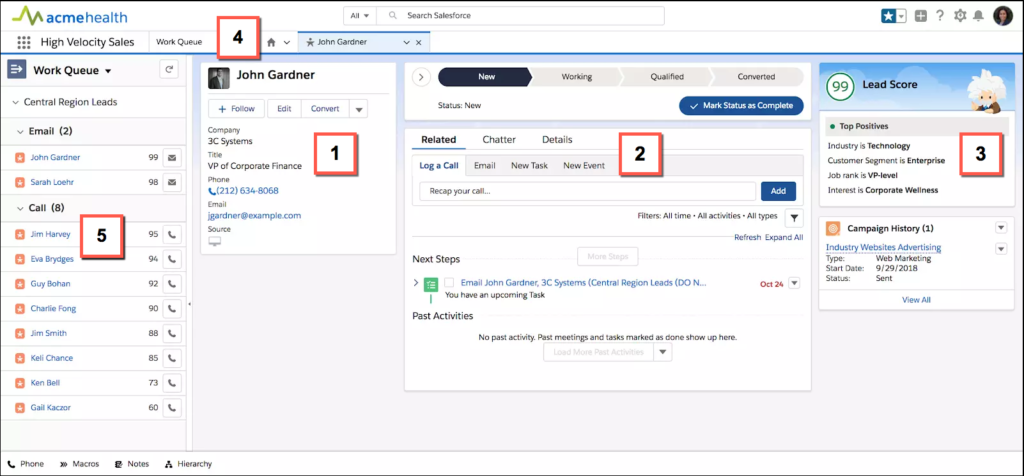The height and width of the screenshot is (476, 1024).
Task: Click the call icon for Jim Harvey
Action: click(172, 234)
